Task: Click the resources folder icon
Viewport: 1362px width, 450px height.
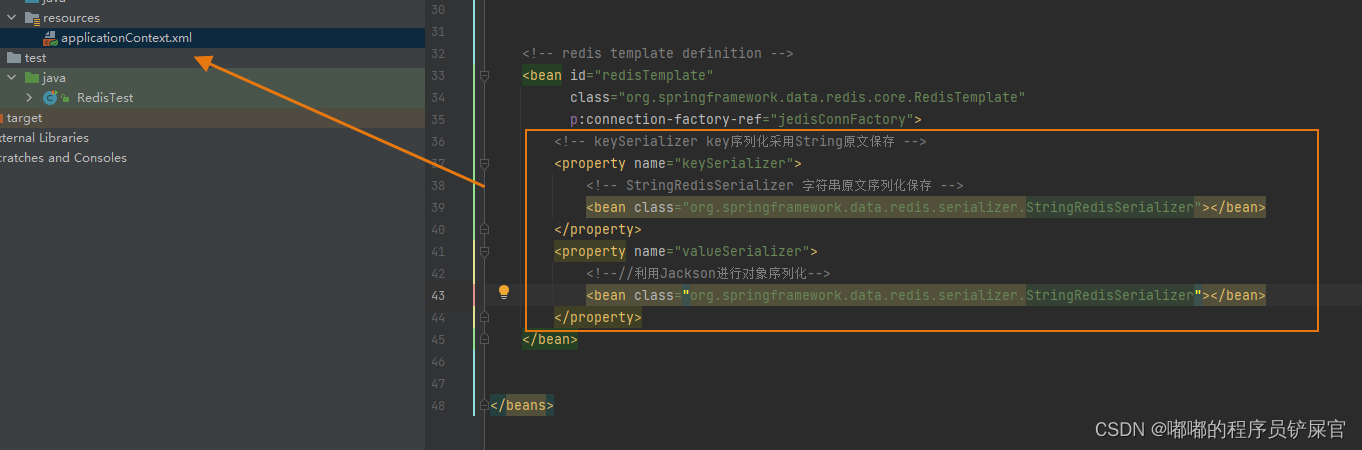Action: [32, 18]
